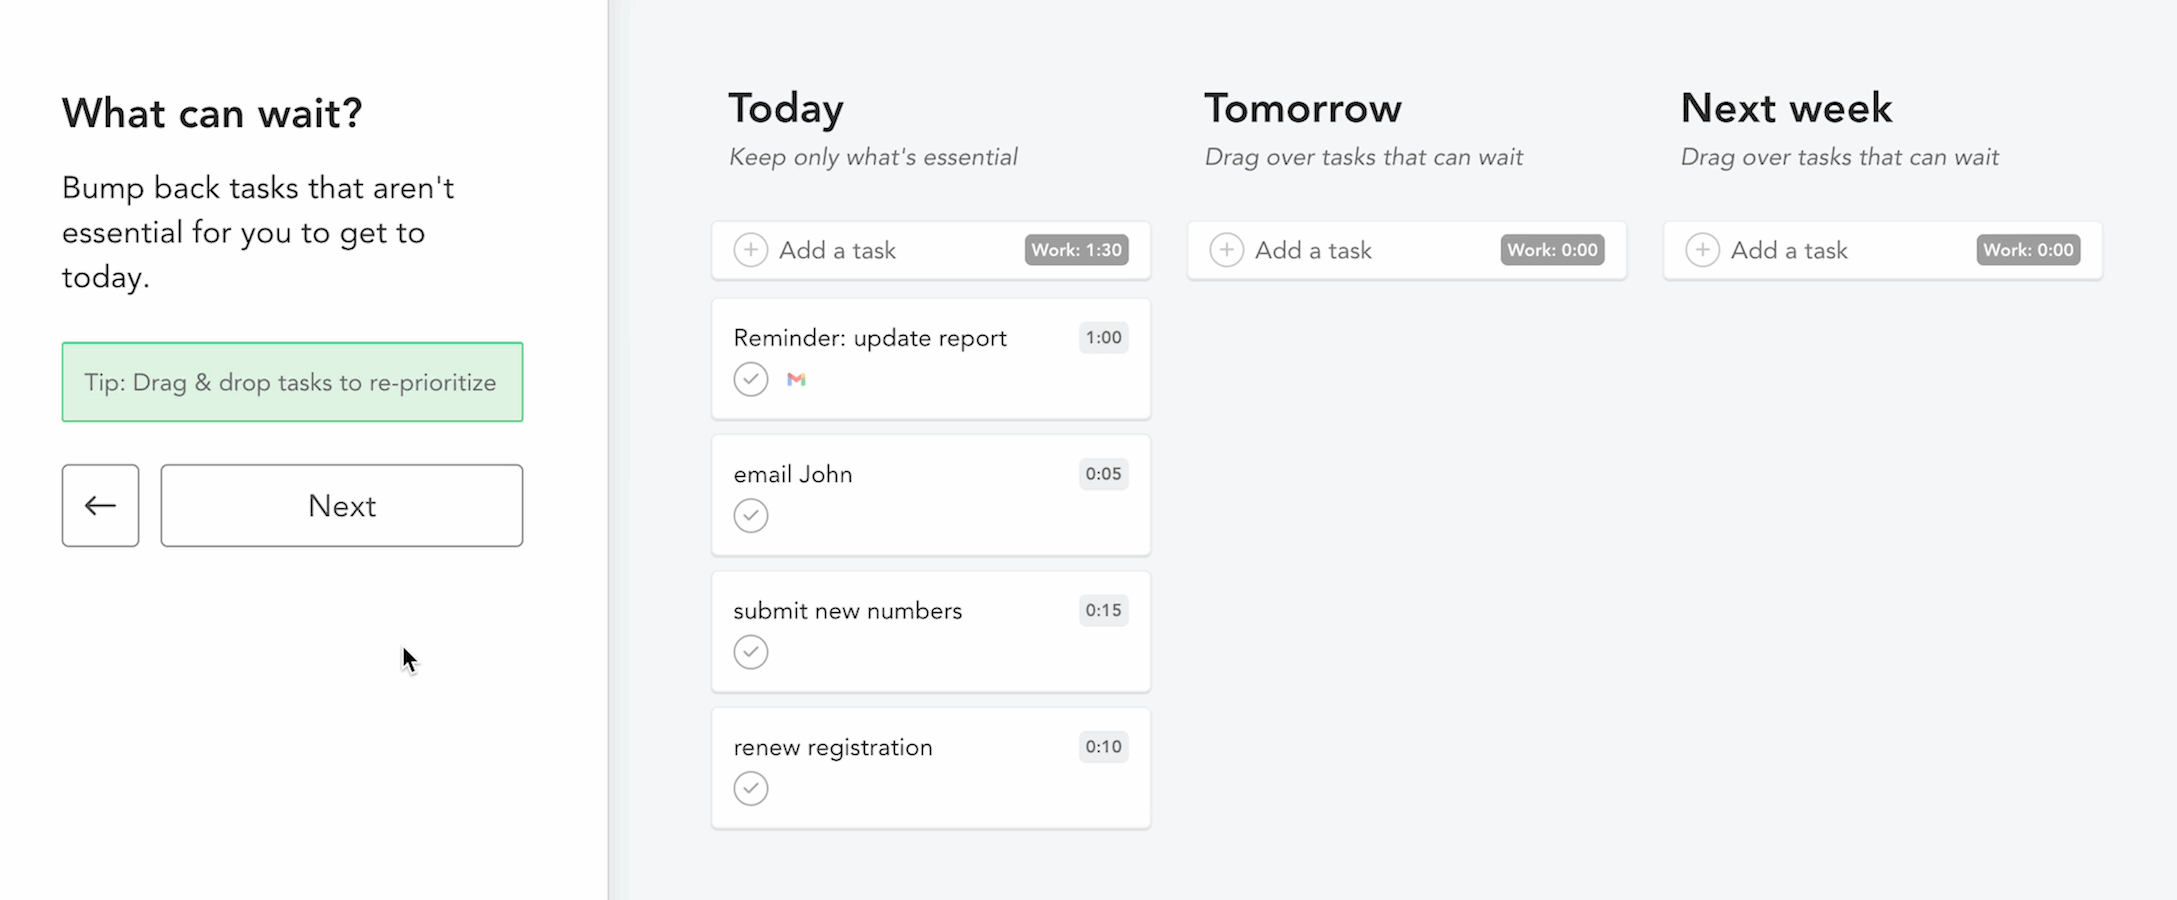
Task: Select the 'renew registration' task card
Action: [930, 768]
